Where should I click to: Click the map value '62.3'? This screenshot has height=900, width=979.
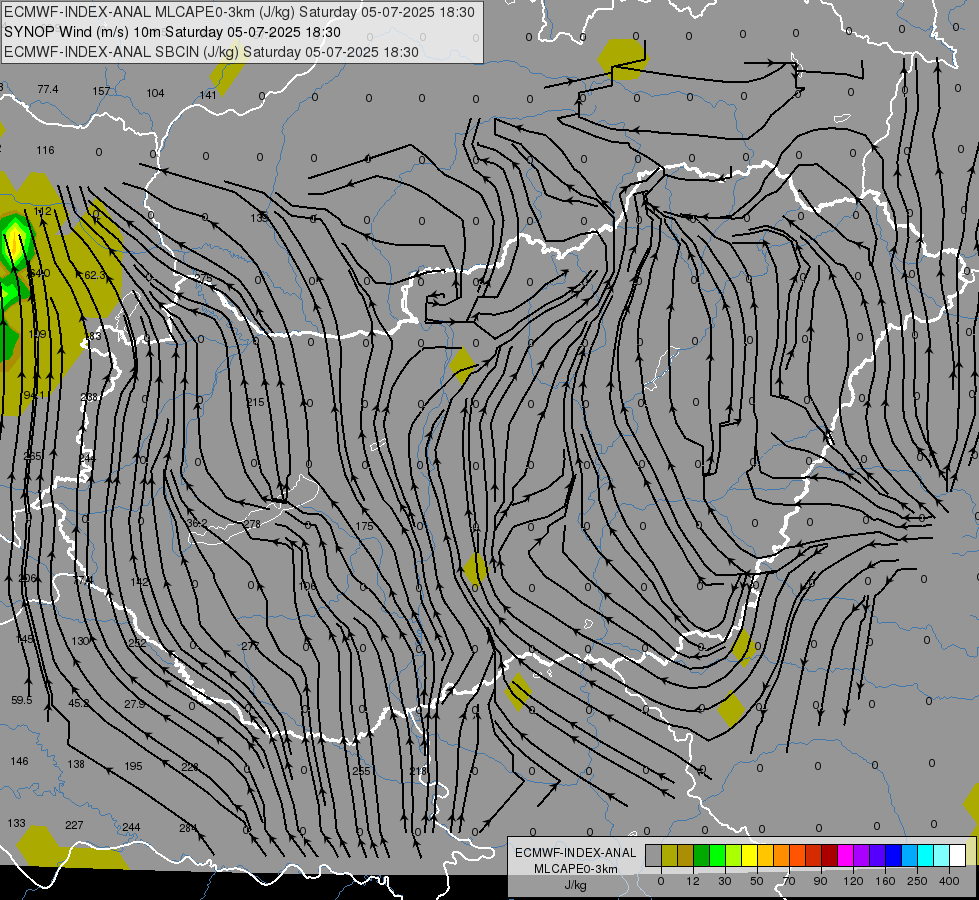pos(95,275)
